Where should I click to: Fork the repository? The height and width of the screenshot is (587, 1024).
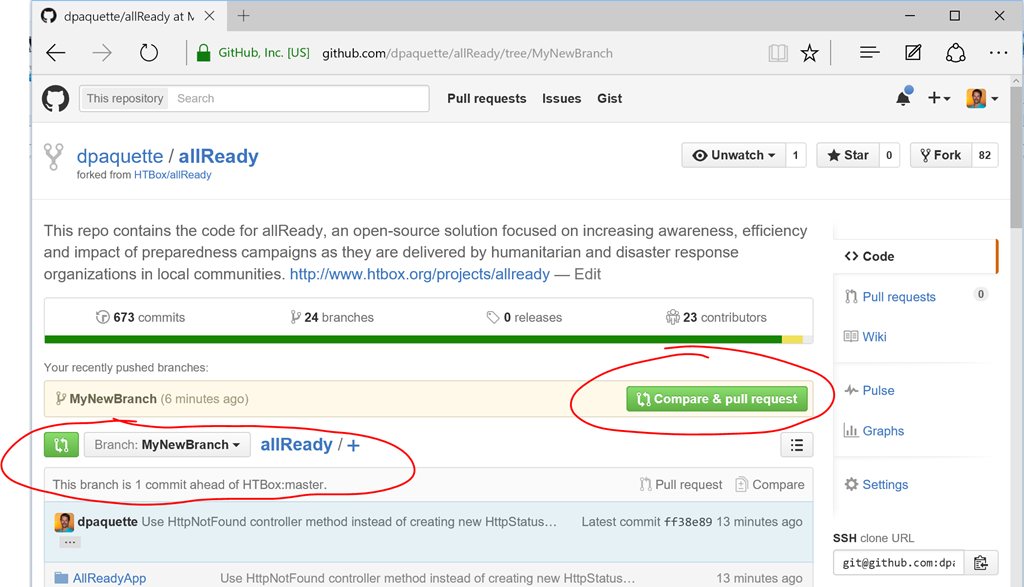(941, 155)
